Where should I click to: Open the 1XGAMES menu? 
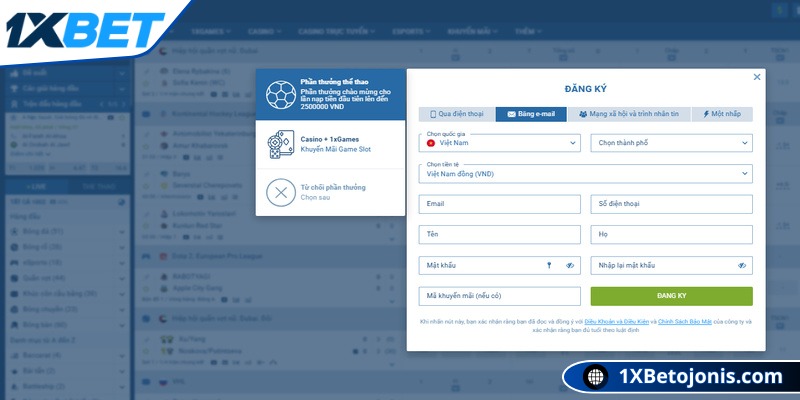pos(211,32)
